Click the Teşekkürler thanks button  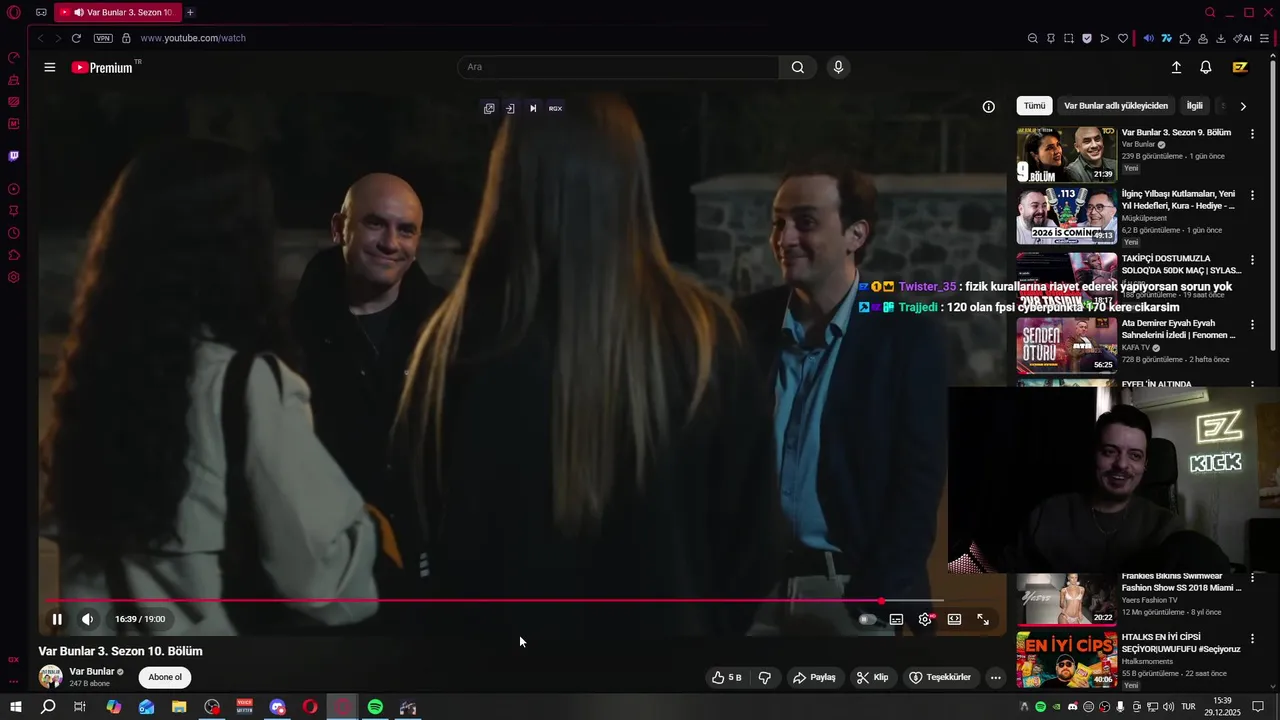[939, 677]
